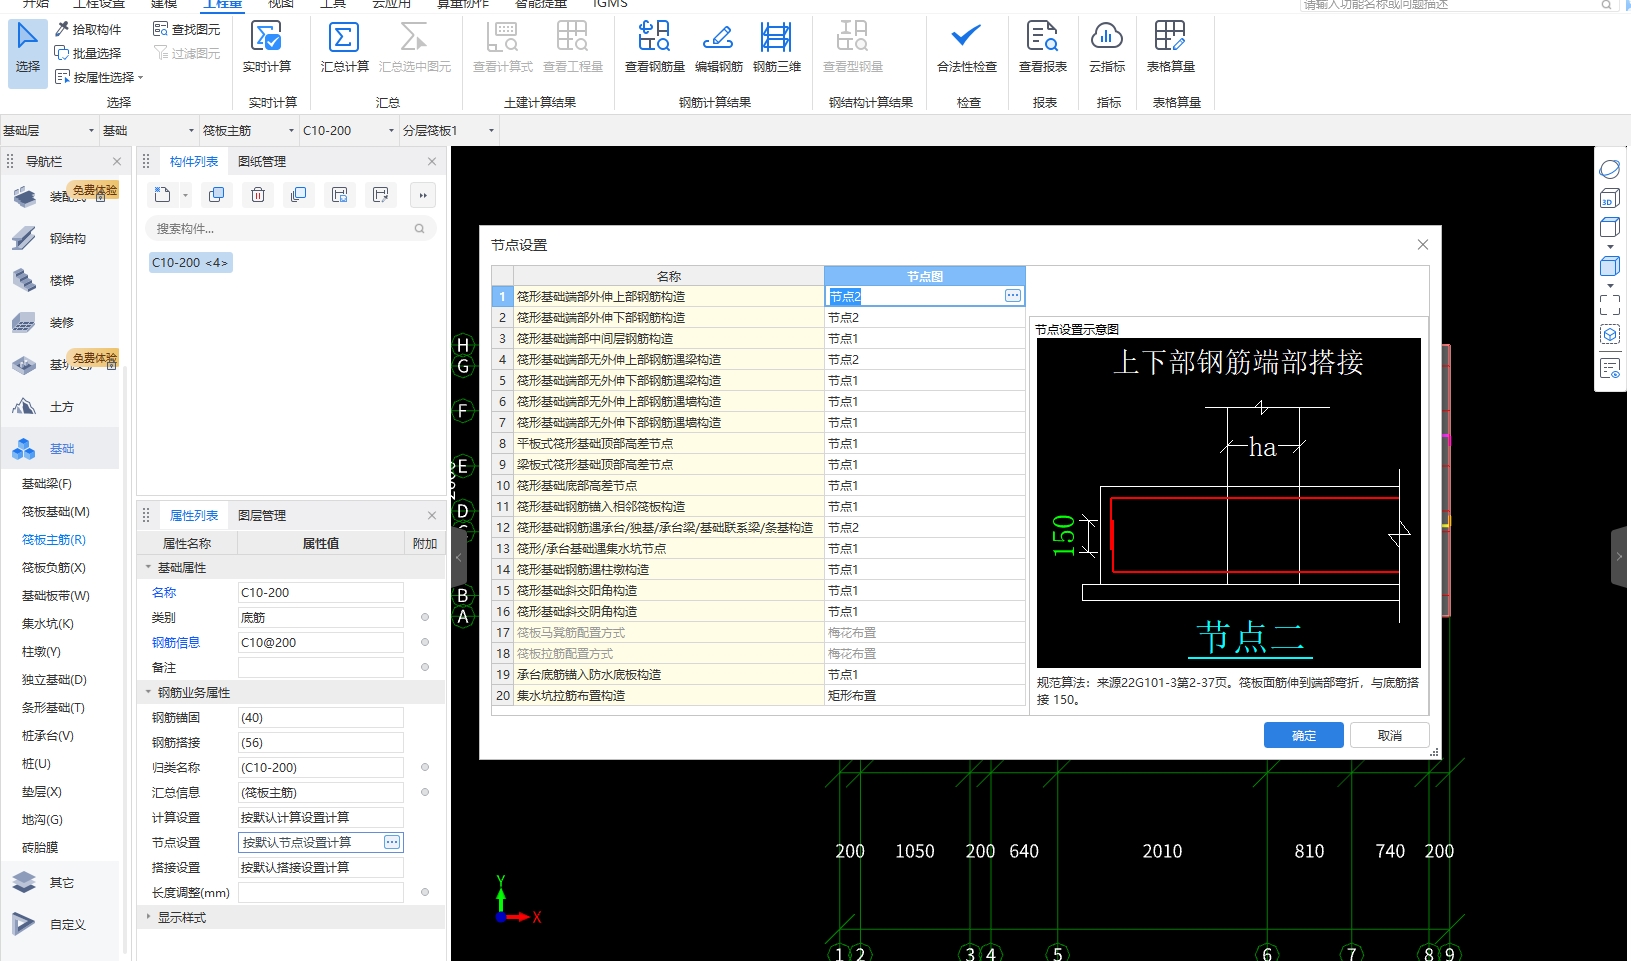Click the inter-layer copy icon in 构件列表
Screen dimensions: 1631x961
(x=298, y=195)
